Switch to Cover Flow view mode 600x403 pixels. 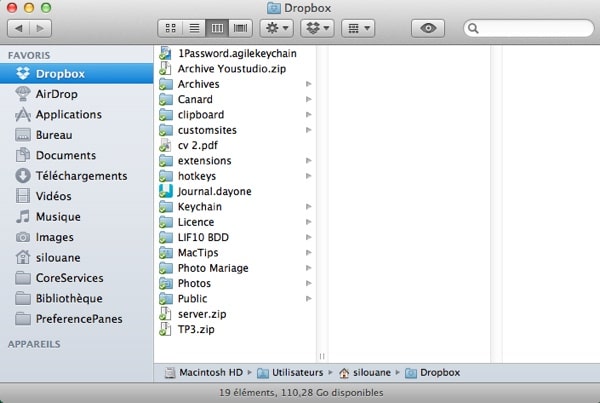[238, 28]
